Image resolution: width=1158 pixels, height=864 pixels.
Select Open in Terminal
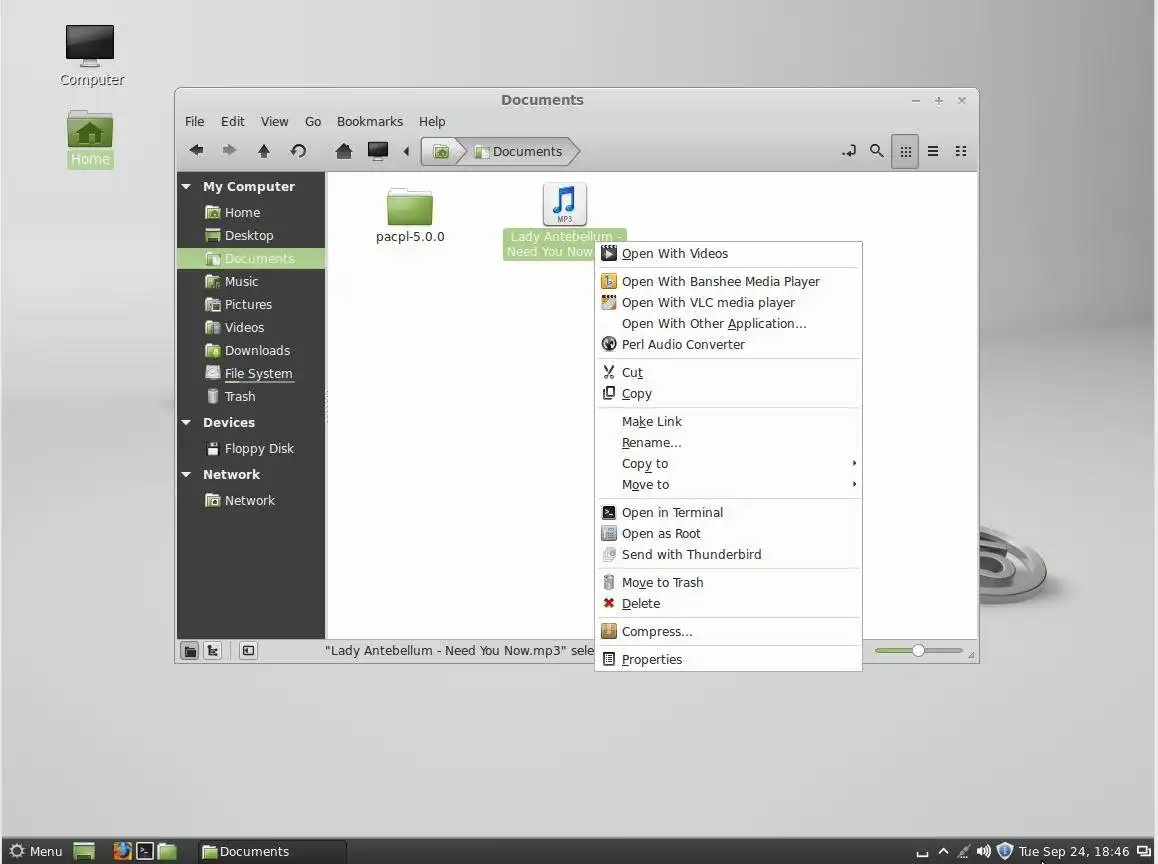click(x=728, y=512)
